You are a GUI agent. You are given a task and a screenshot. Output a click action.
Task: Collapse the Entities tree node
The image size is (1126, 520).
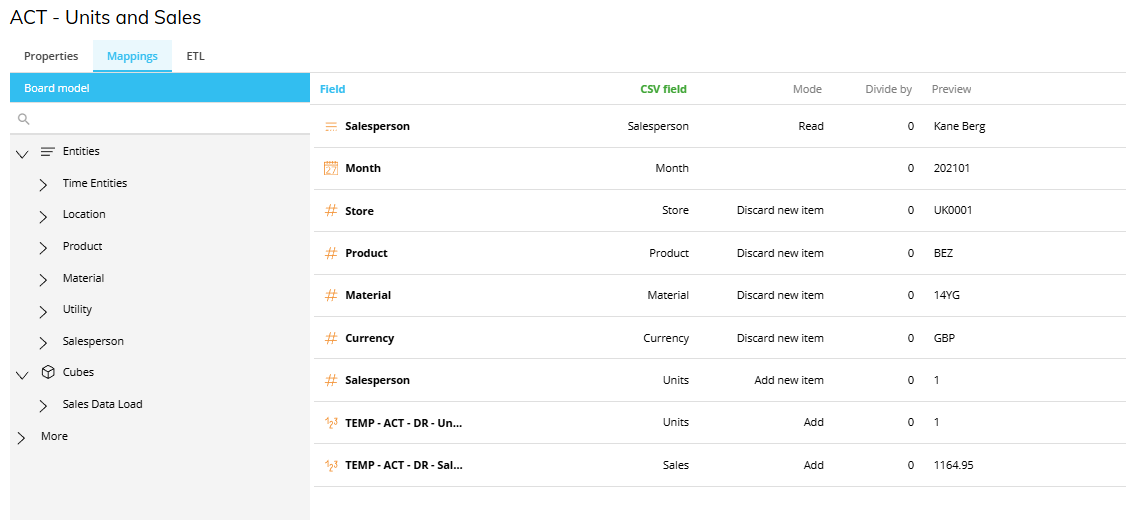tap(22, 152)
